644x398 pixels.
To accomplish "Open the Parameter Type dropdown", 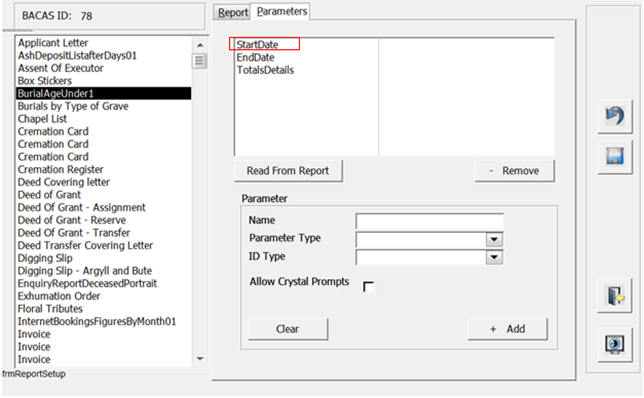I will [494, 239].
